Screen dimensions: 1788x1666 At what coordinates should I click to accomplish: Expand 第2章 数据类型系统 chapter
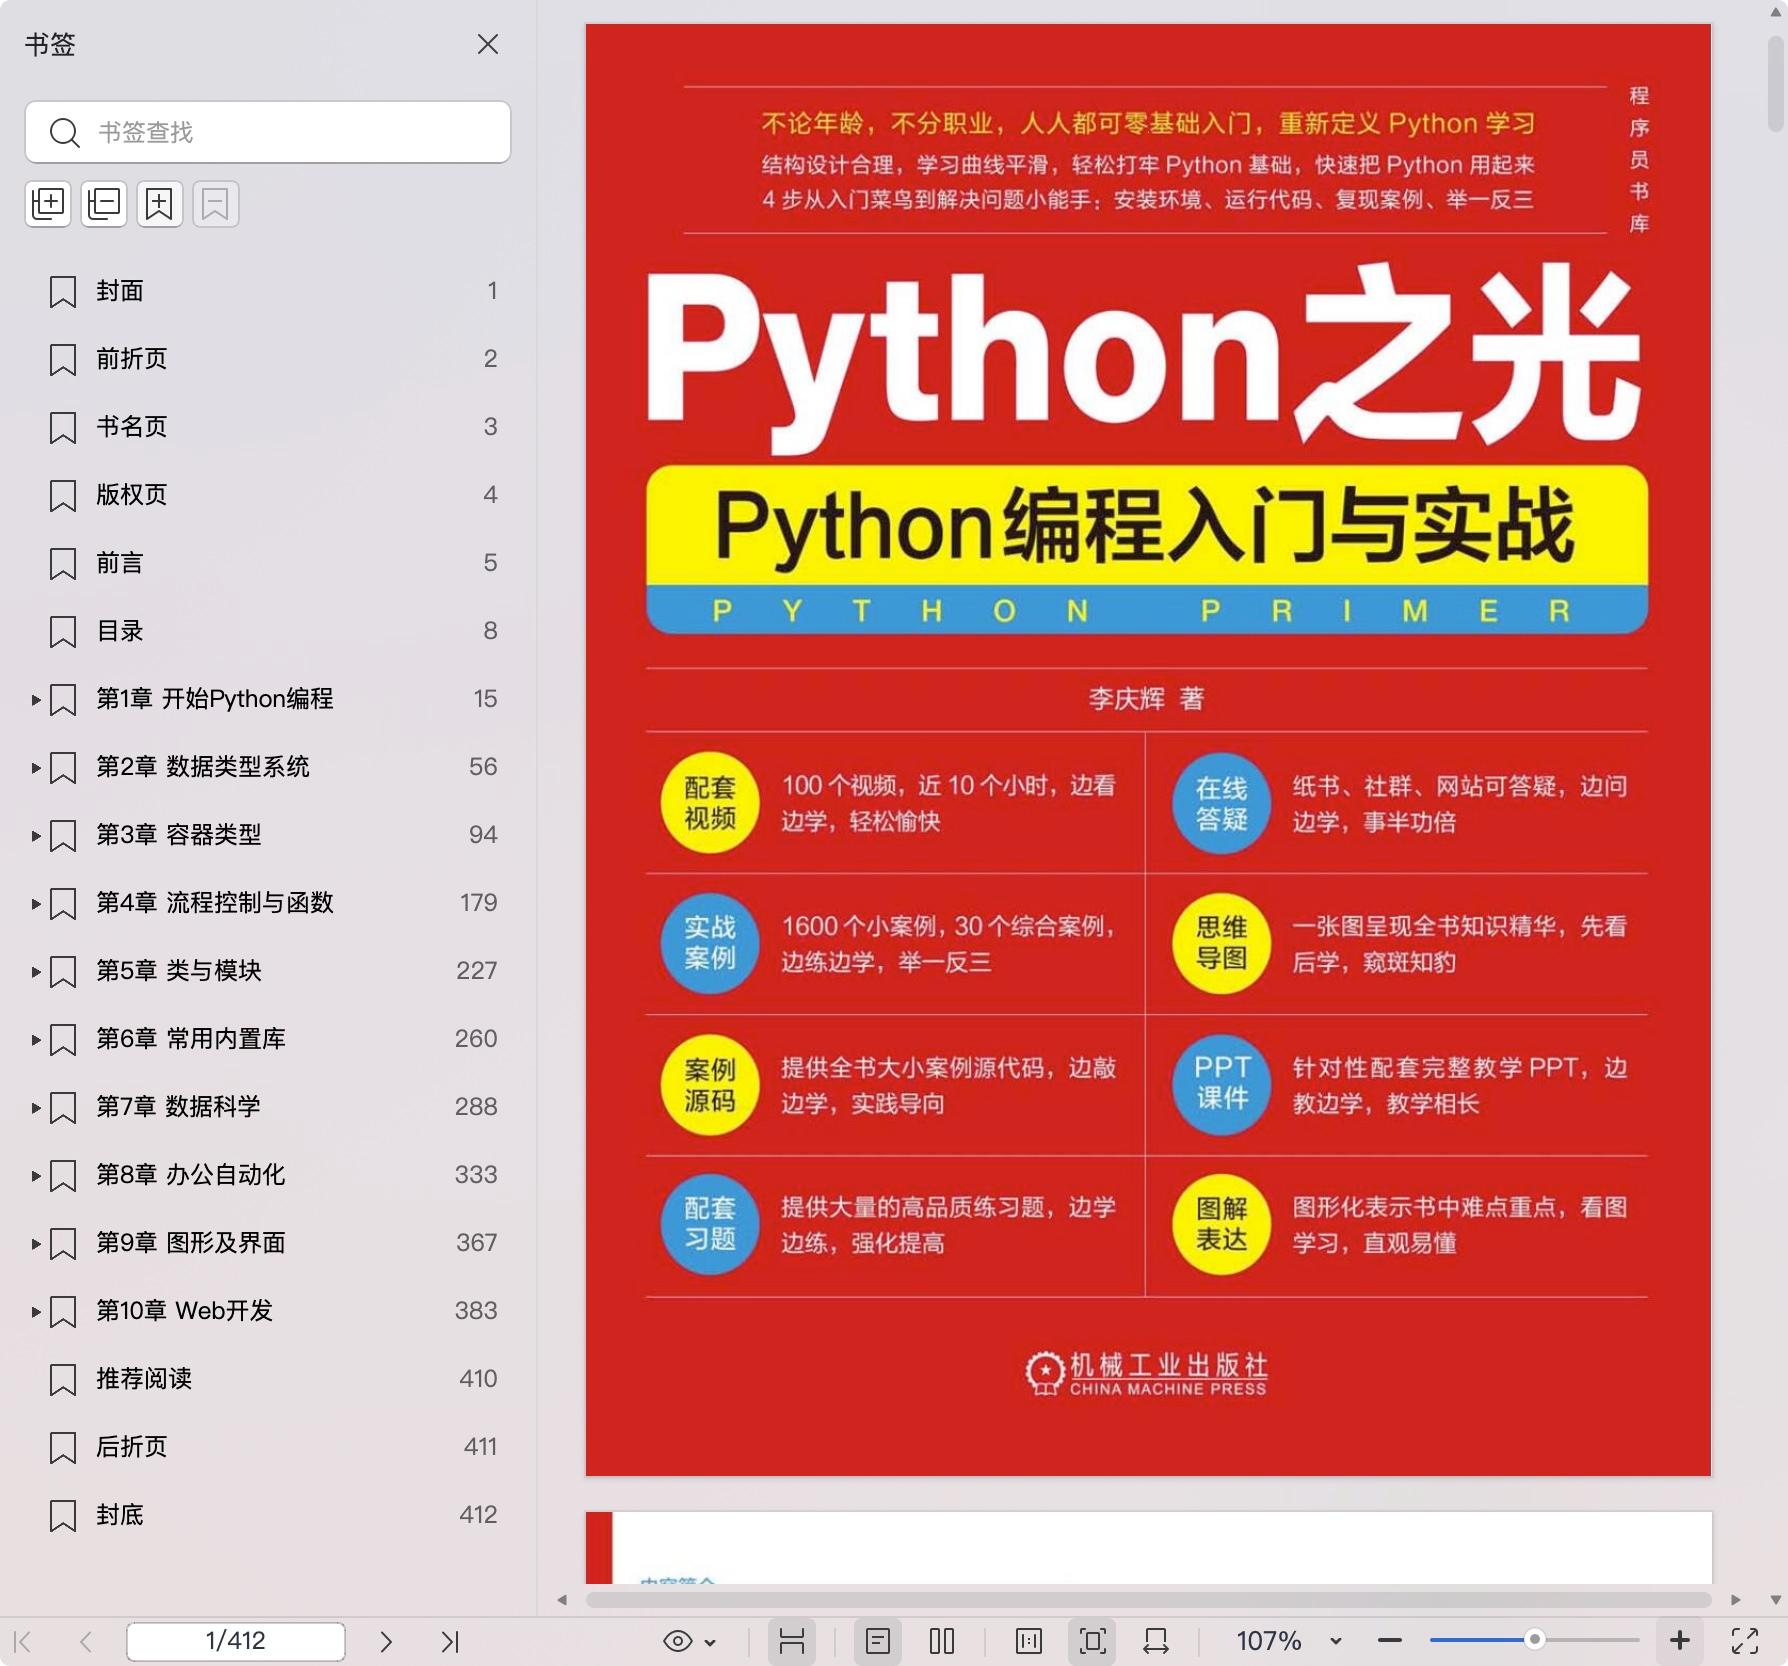pyautogui.click(x=36, y=768)
